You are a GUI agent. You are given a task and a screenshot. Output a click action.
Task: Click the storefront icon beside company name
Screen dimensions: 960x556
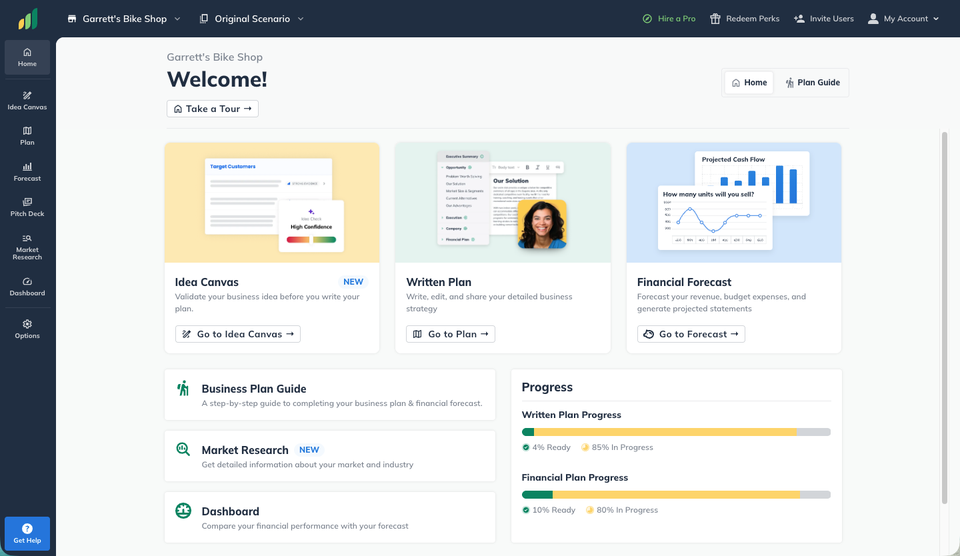pos(72,19)
